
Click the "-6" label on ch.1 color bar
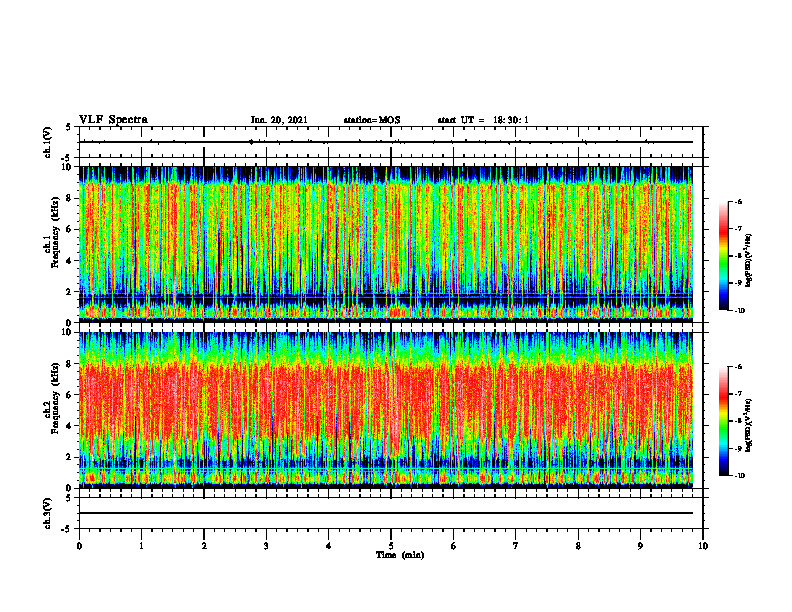737,201
